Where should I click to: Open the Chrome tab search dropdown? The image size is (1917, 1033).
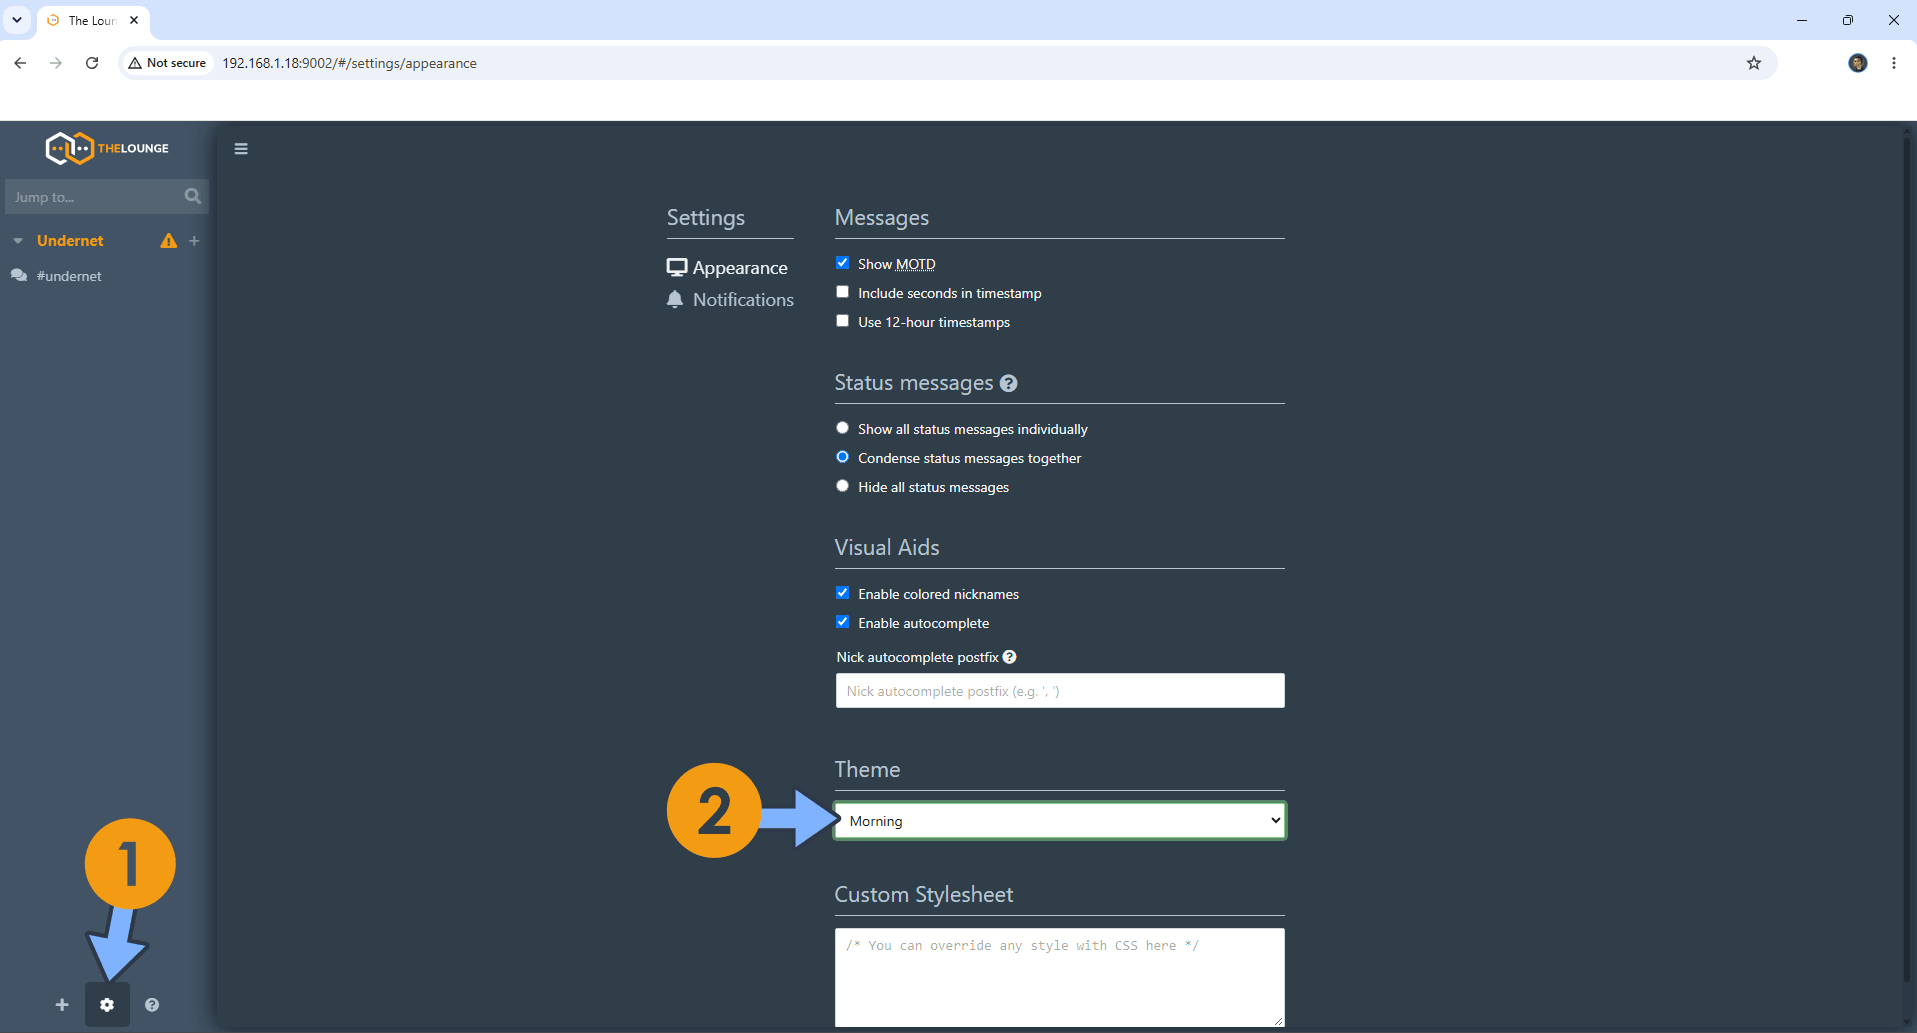[17, 20]
